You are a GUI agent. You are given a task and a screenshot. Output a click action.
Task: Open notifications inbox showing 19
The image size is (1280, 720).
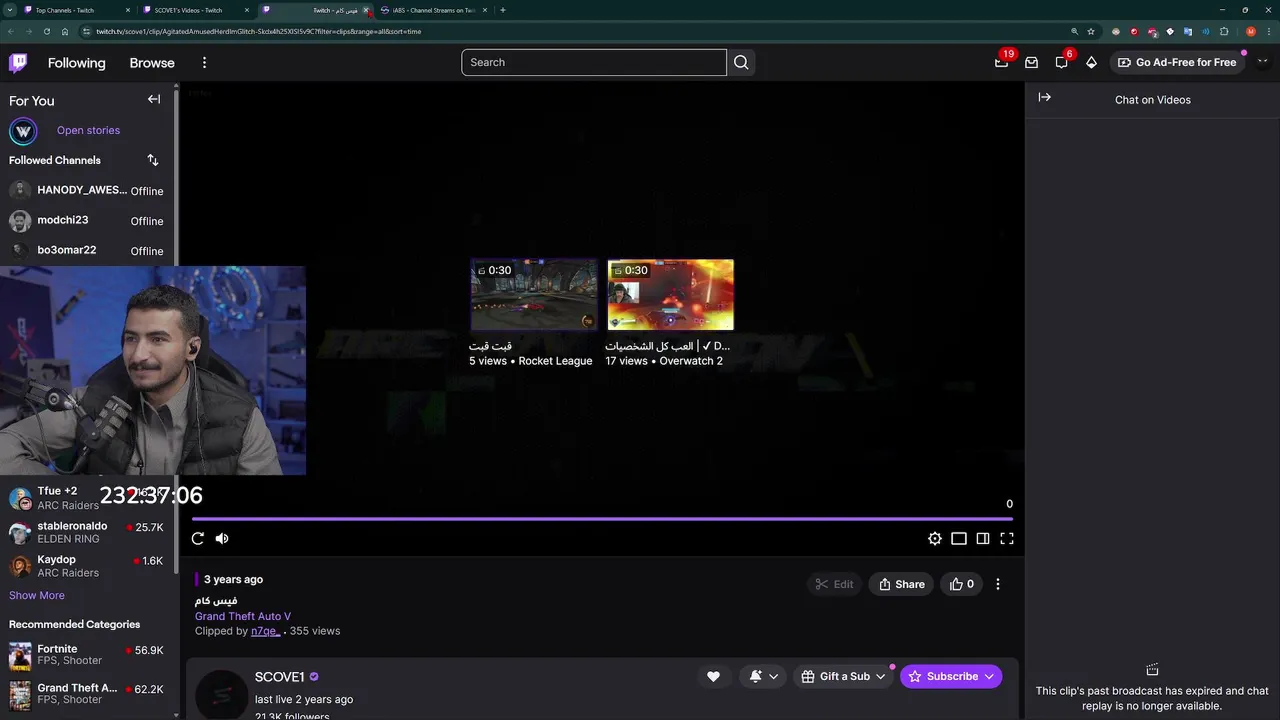click(1001, 62)
